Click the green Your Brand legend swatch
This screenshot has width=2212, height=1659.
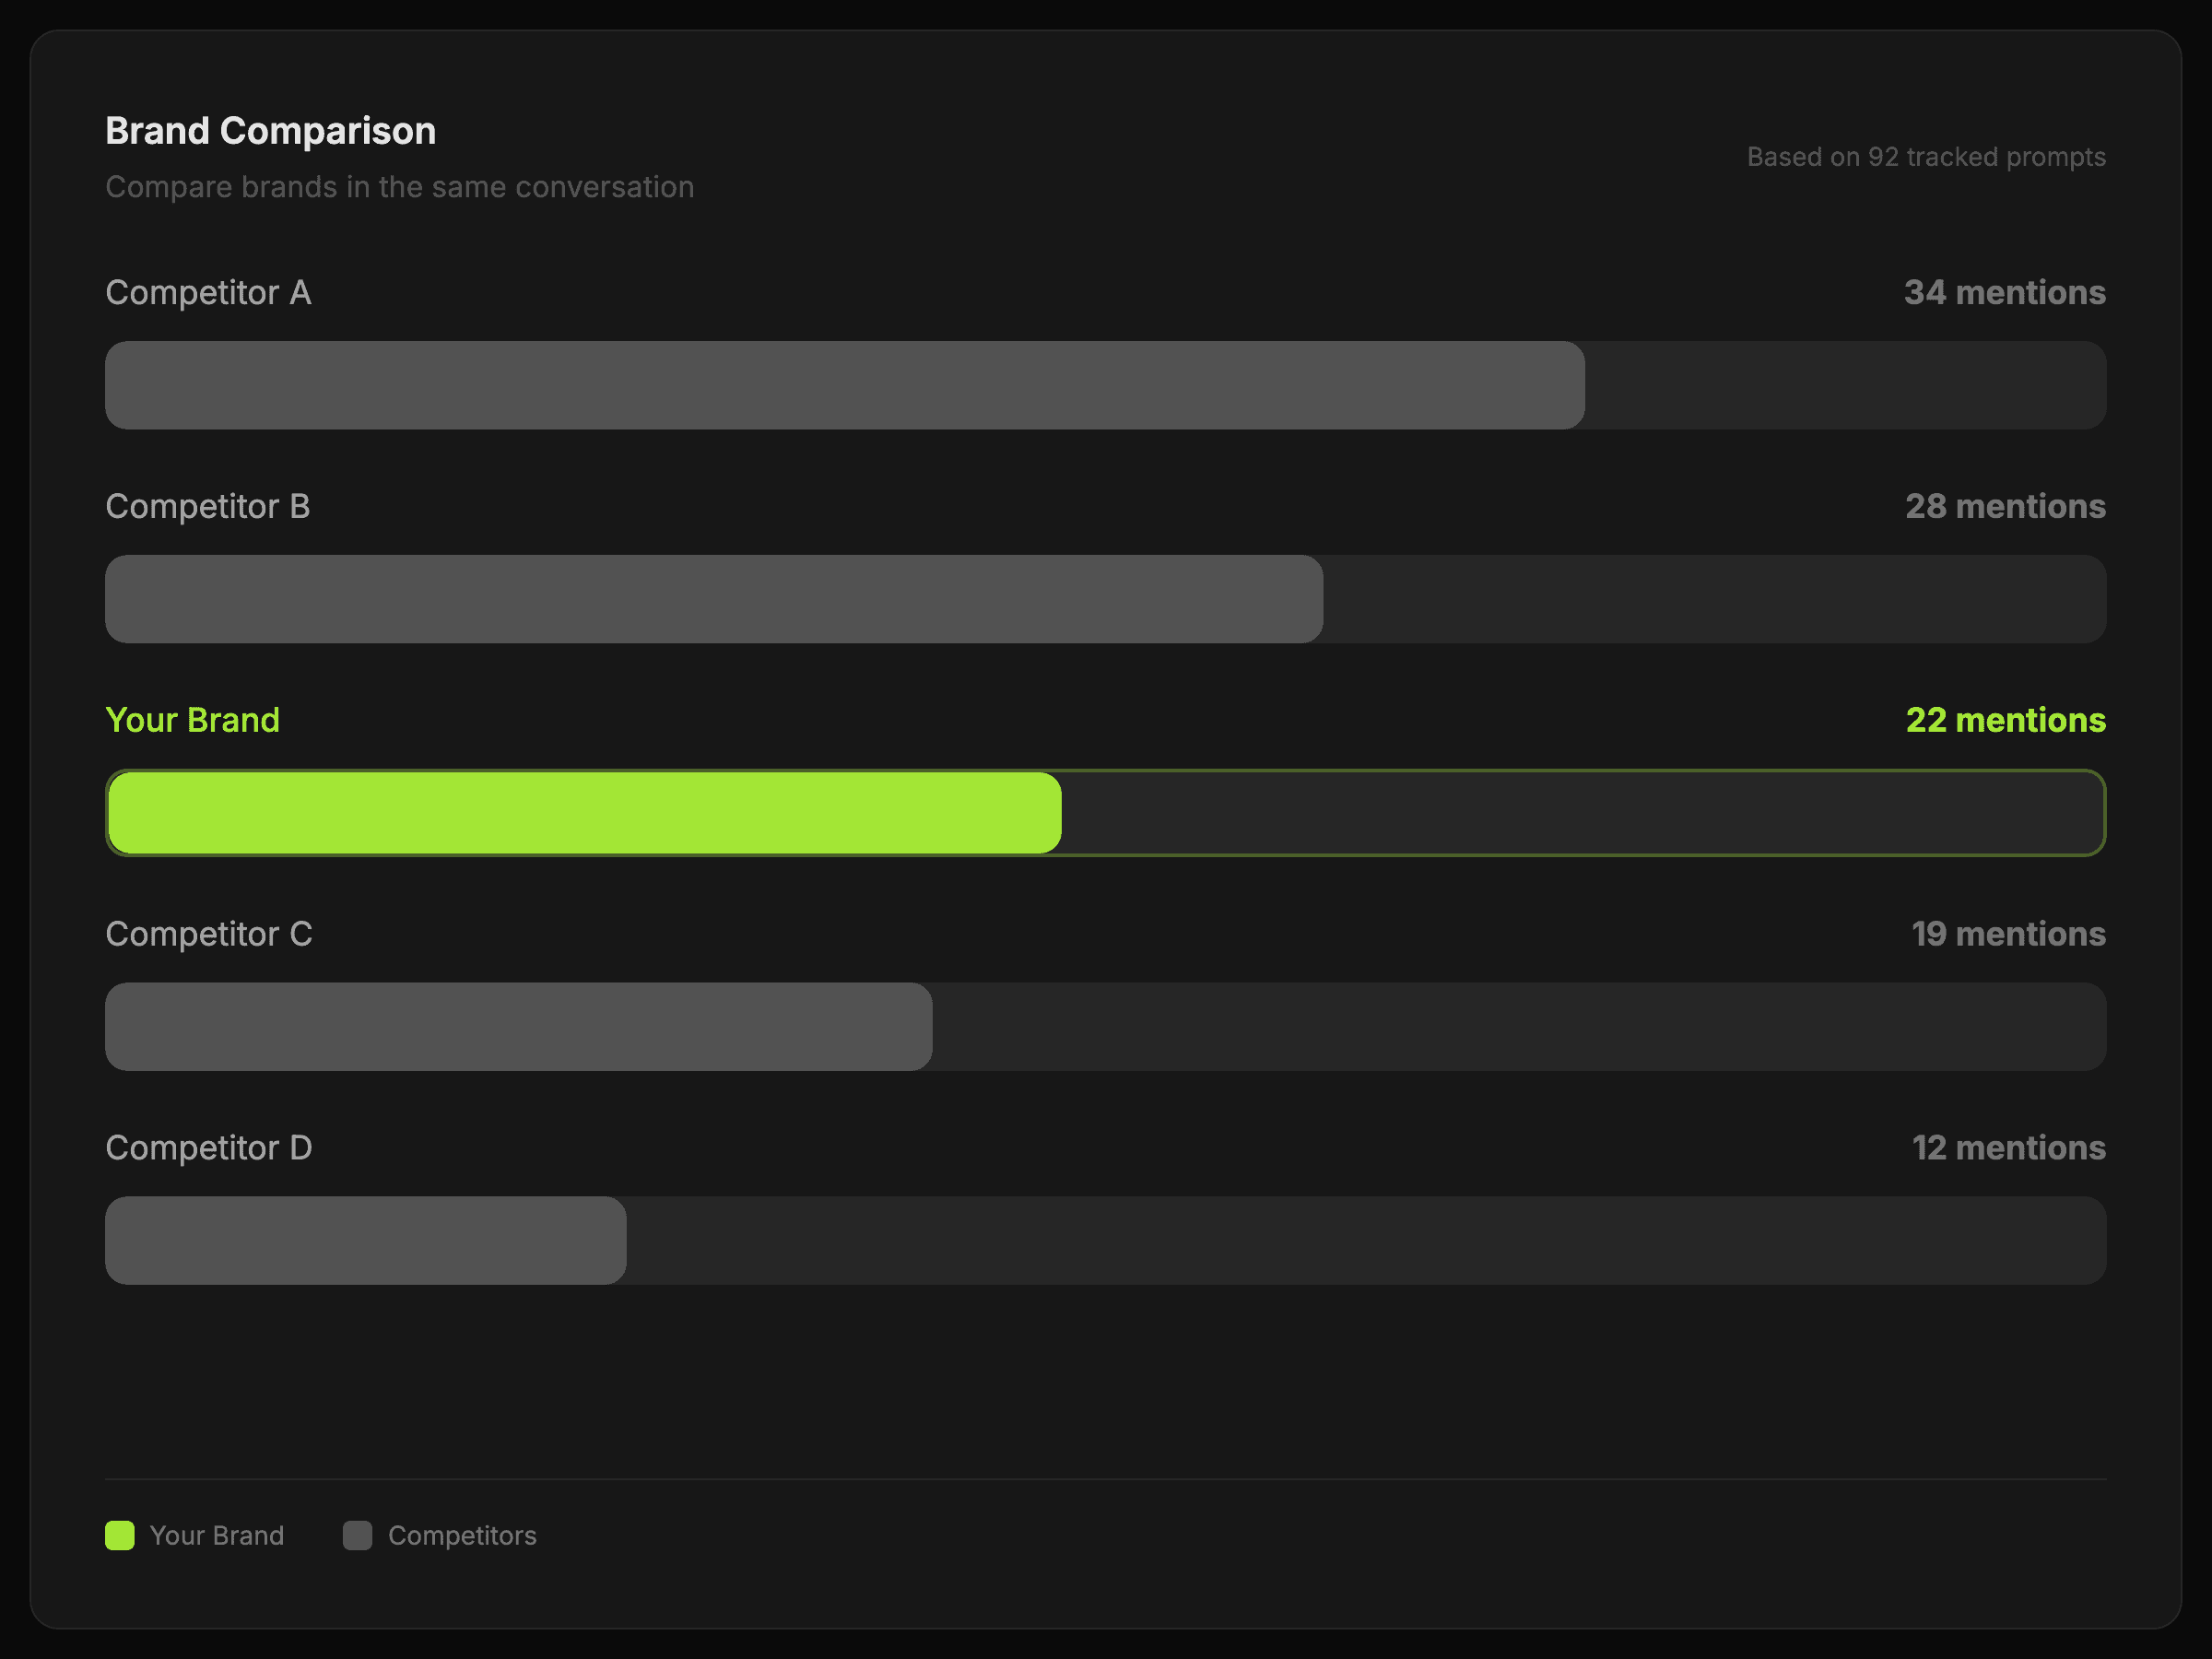coord(120,1535)
